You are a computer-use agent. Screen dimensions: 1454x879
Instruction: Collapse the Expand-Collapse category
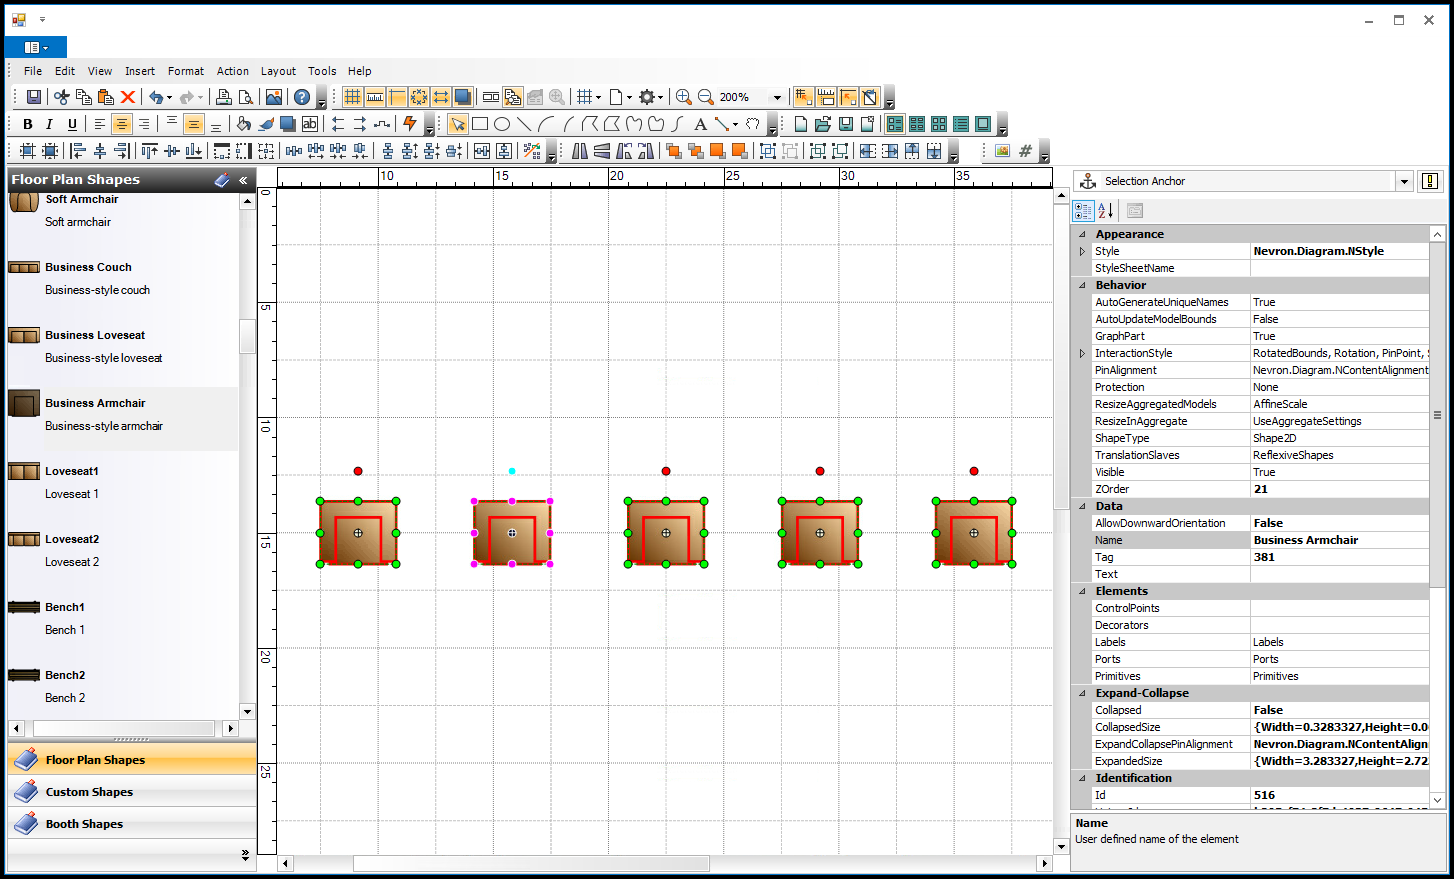click(1082, 693)
